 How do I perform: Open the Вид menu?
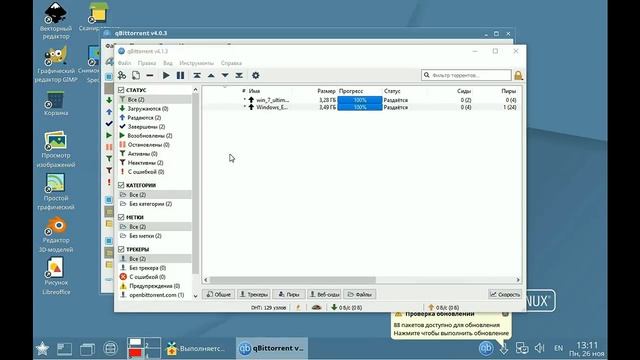pos(168,63)
